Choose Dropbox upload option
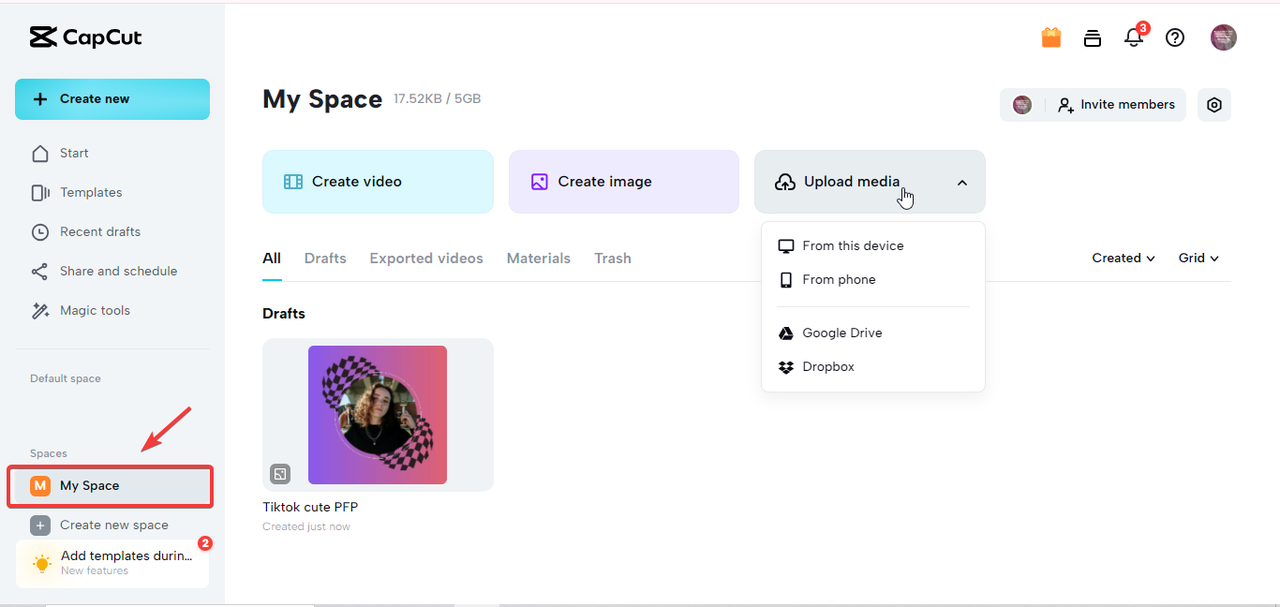Screen dimensions: 1280x607 (873, 367)
